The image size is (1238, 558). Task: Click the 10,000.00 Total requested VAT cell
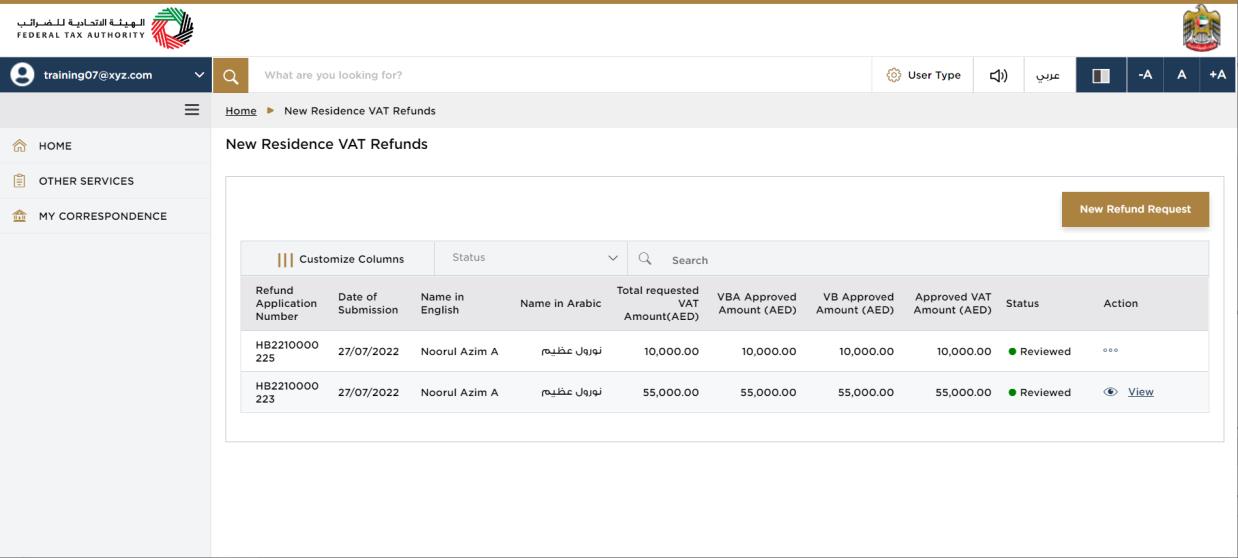point(671,351)
